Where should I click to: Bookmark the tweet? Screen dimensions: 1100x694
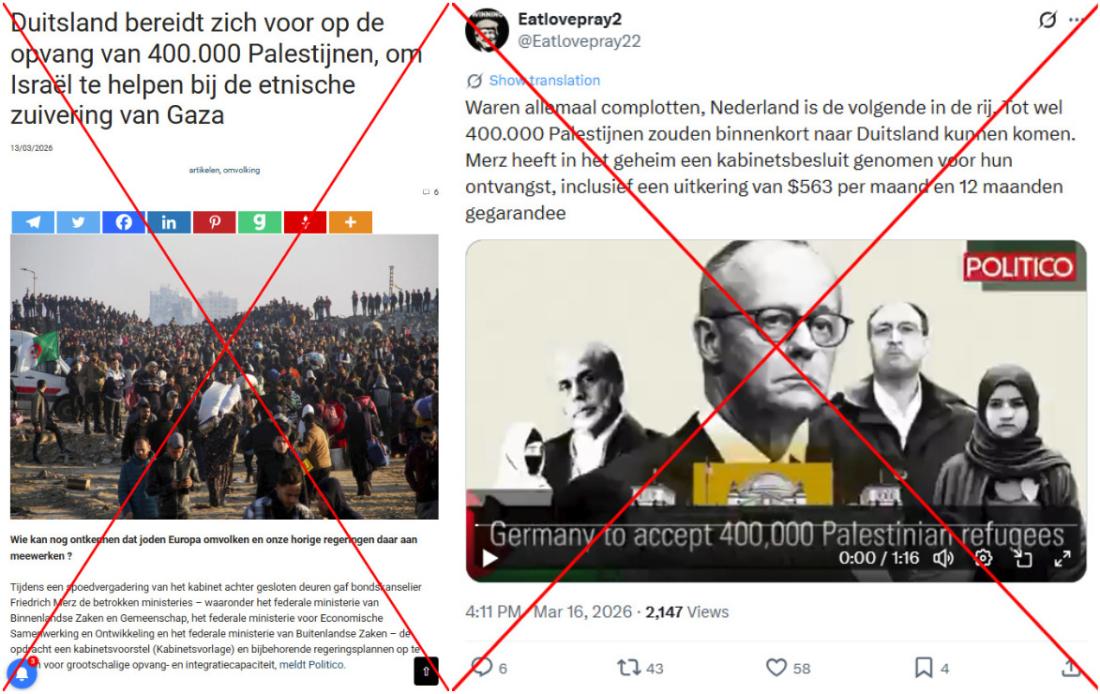click(924, 667)
